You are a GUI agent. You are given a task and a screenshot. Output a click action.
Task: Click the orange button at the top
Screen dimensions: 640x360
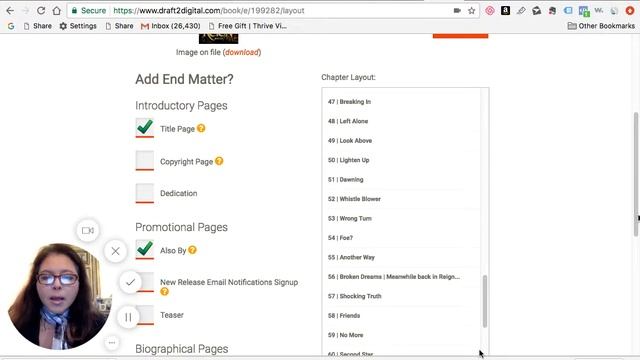(460, 36)
